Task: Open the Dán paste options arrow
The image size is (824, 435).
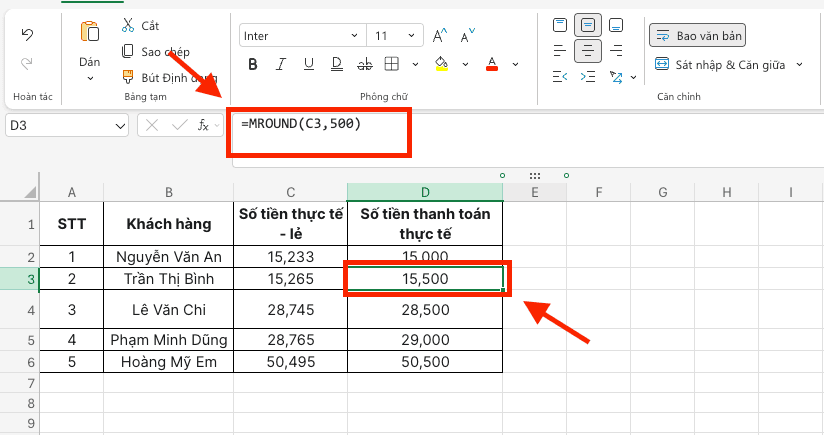Action: pos(90,78)
